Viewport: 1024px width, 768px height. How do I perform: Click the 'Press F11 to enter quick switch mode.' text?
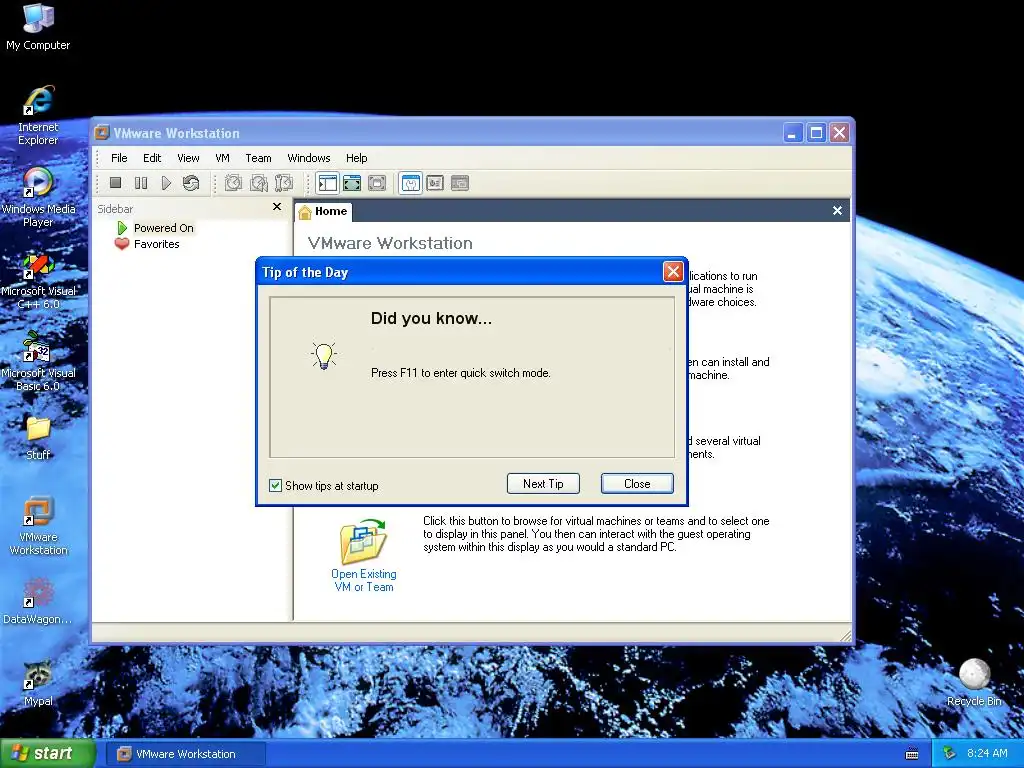(460, 373)
